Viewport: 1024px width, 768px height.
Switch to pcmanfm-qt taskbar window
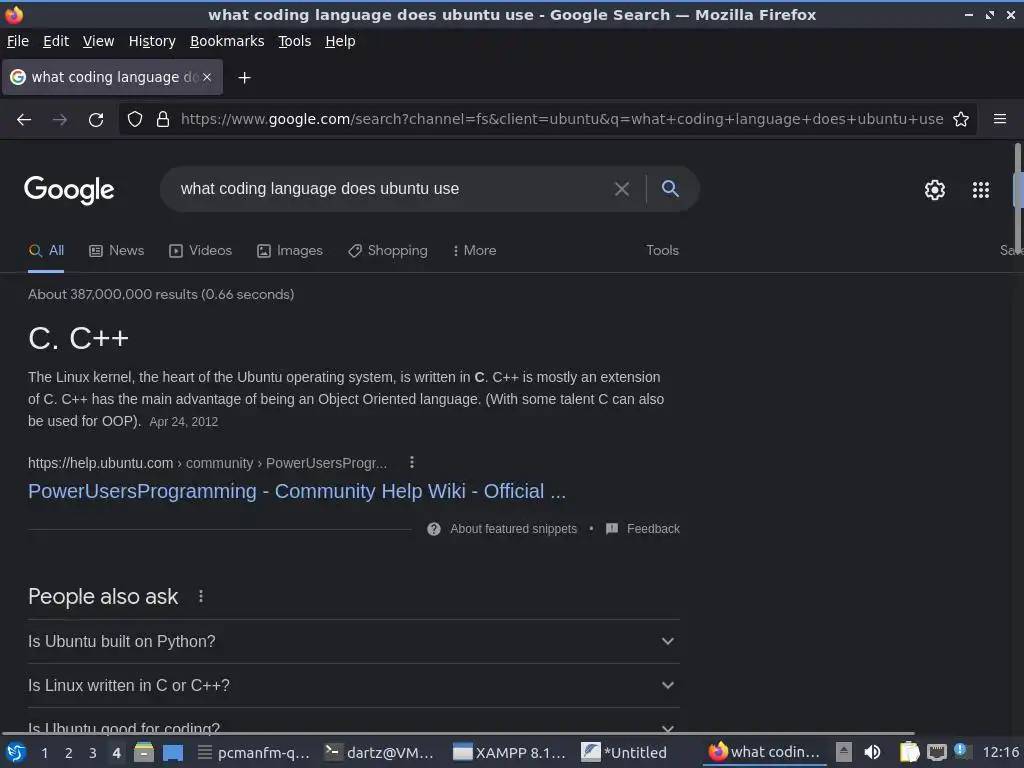pyautogui.click(x=254, y=752)
